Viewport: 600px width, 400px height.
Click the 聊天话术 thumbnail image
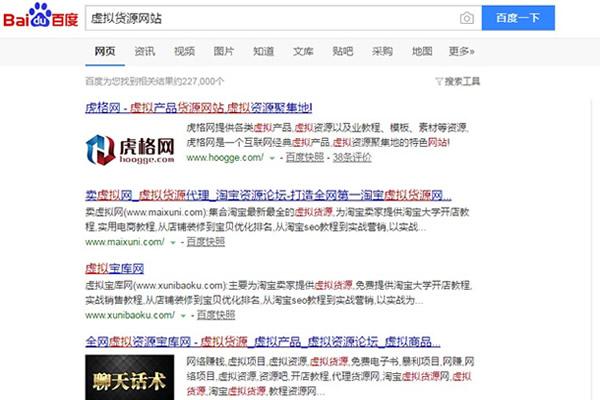129,377
